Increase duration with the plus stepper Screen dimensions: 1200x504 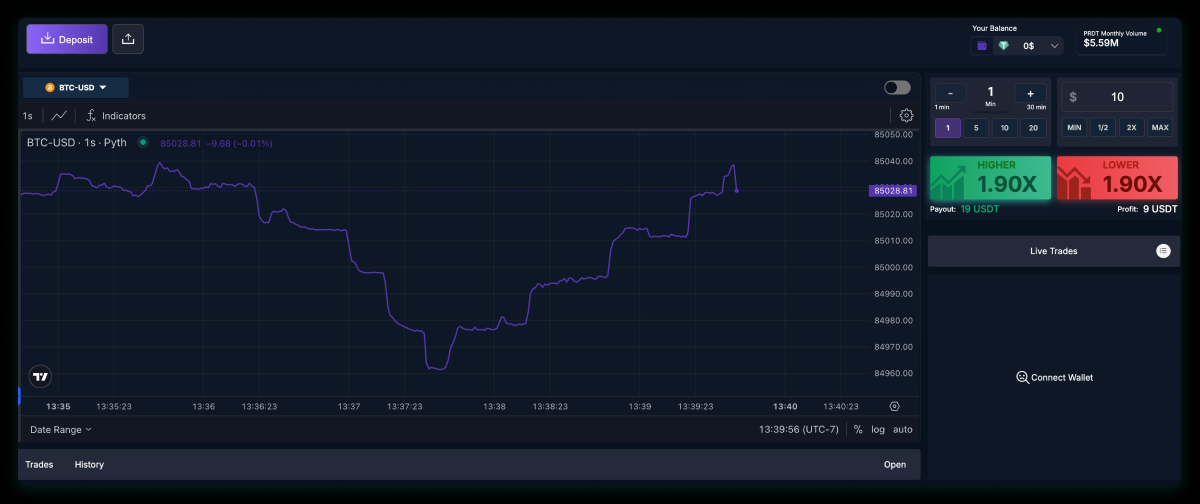(1030, 94)
